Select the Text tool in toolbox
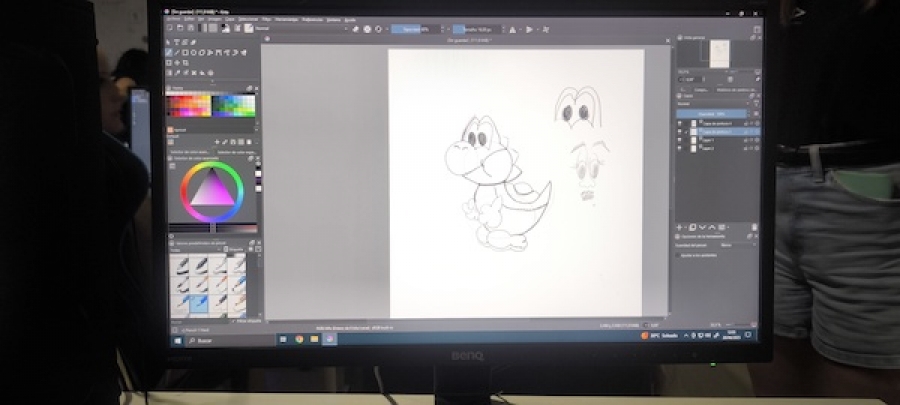This screenshot has height=405, width=900. (x=176, y=42)
